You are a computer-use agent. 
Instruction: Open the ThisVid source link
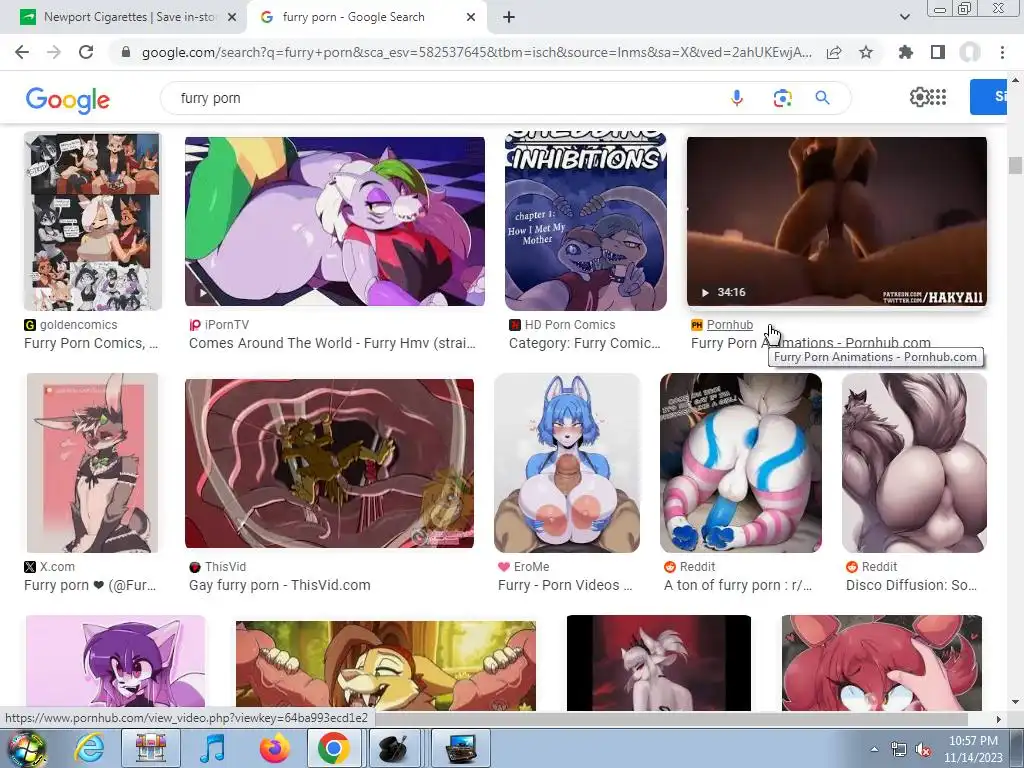[225, 567]
